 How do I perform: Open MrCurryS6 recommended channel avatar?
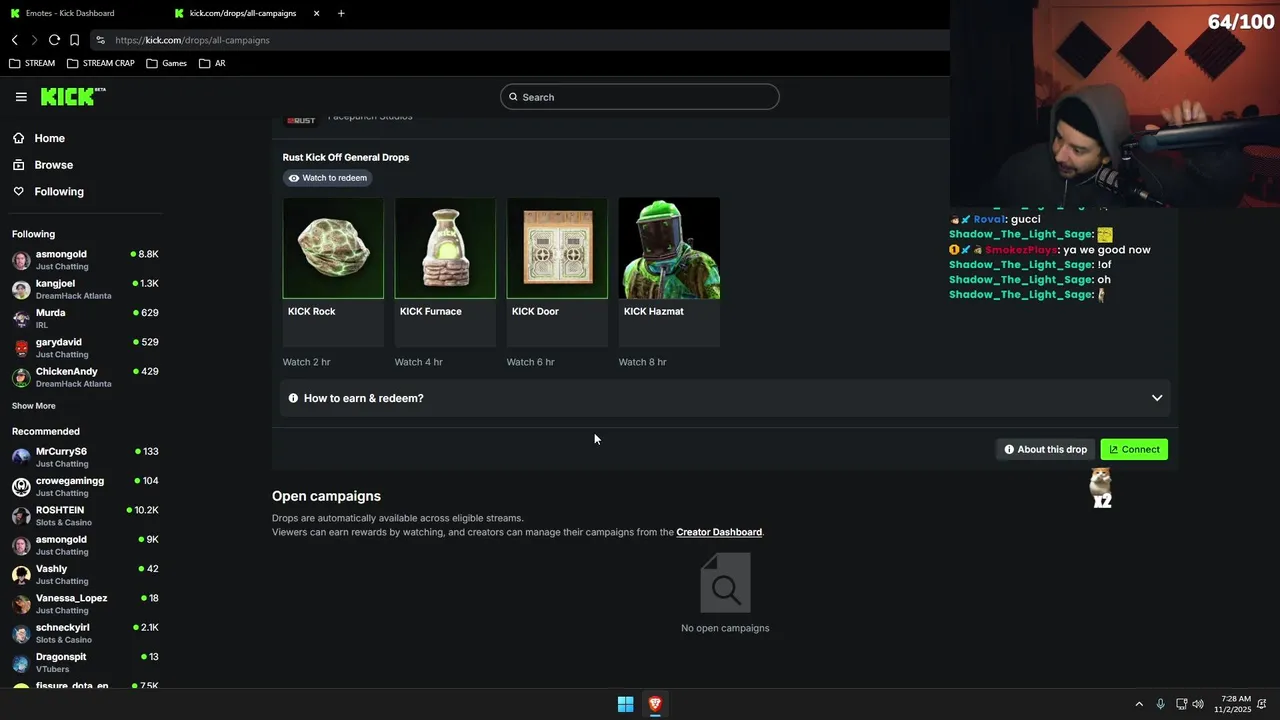[x=21, y=457]
